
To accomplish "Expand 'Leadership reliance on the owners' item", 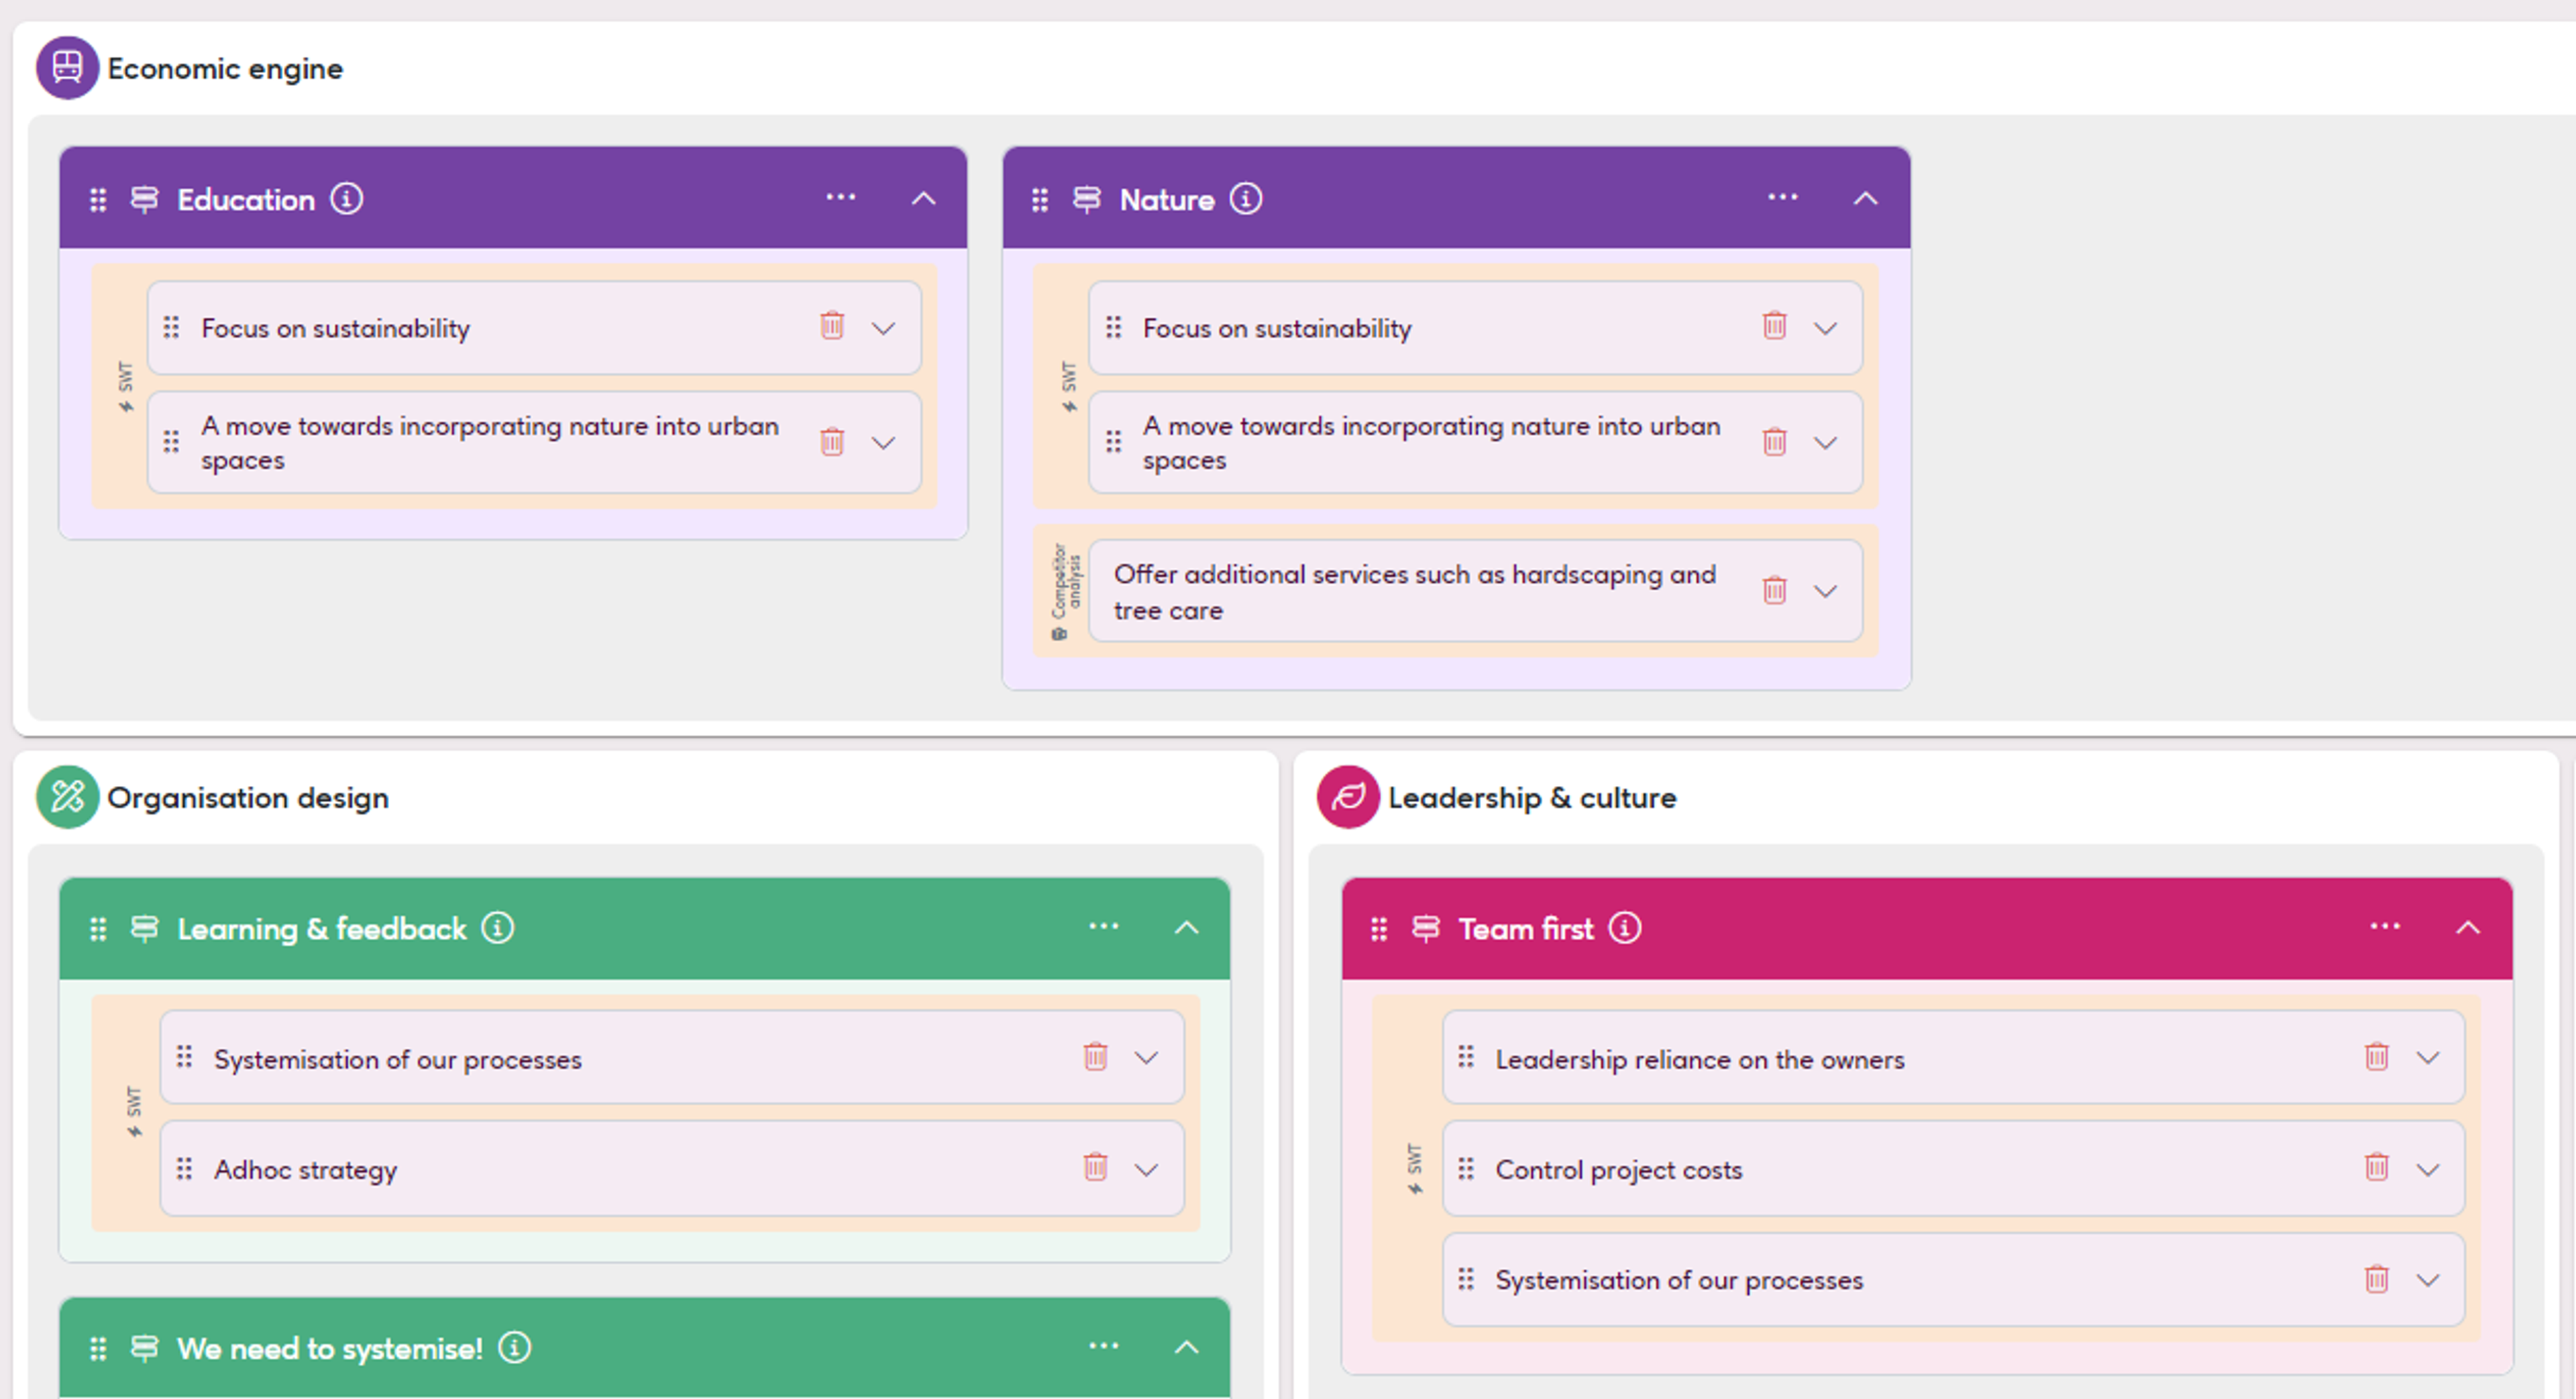I will (x=2428, y=1058).
